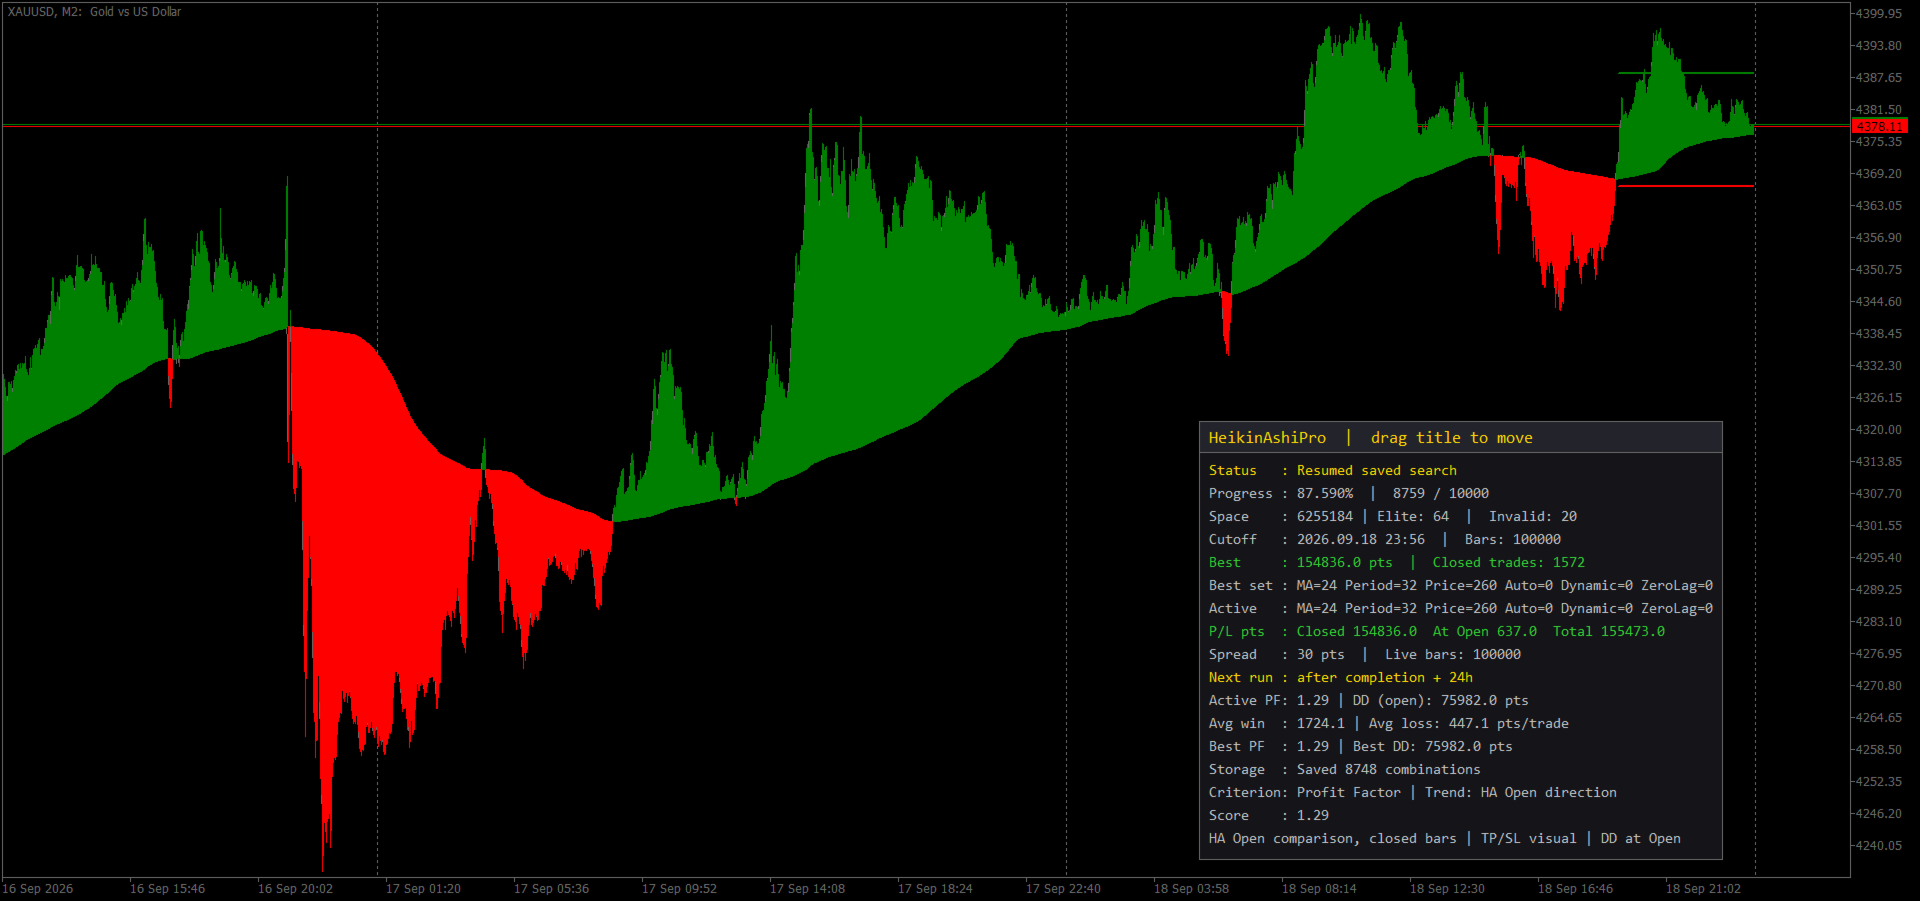Click the green Best 154836.0 pts line
Image resolution: width=1920 pixels, height=901 pixels.
pyautogui.click(x=1396, y=562)
